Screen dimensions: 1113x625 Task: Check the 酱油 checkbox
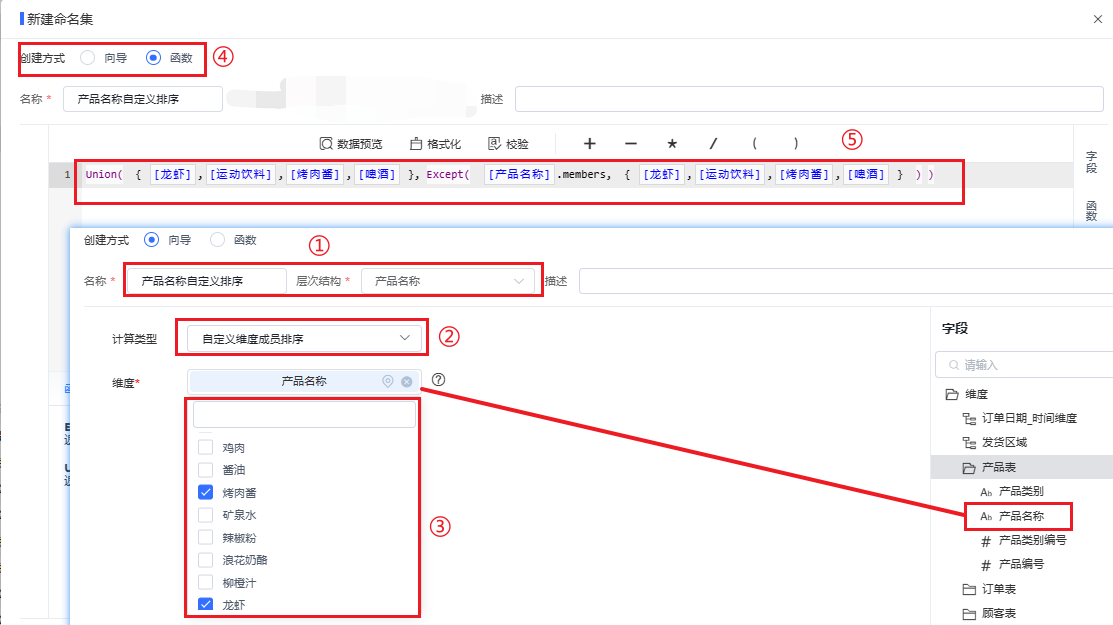pyautogui.click(x=205, y=470)
